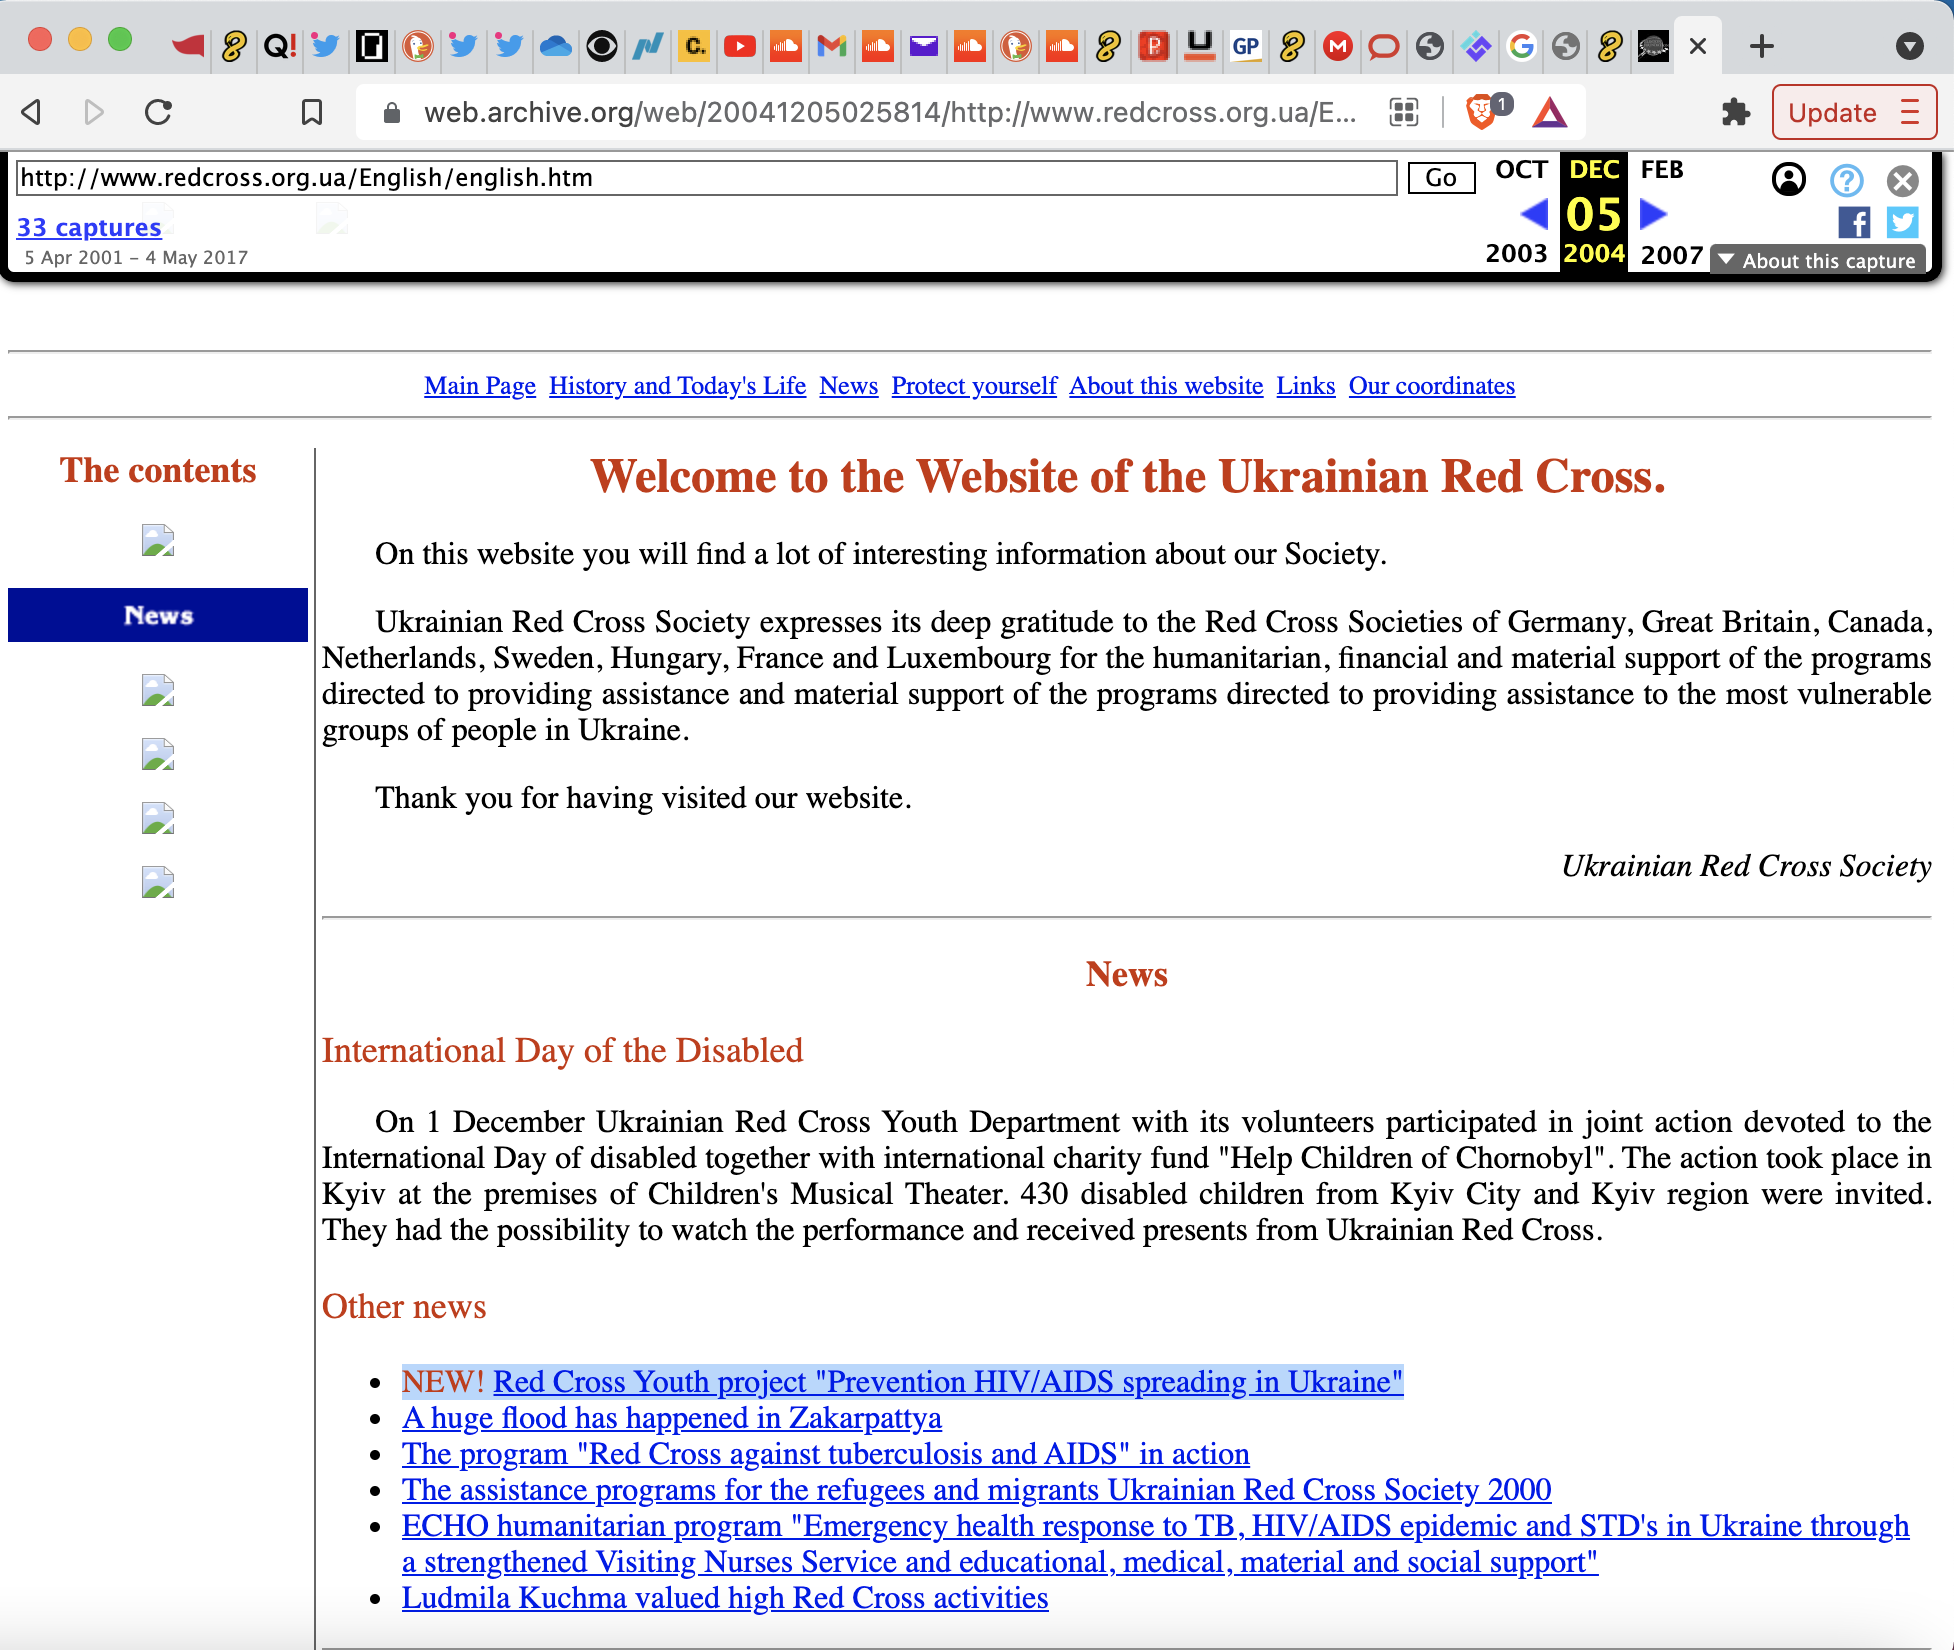Click the blue News sidebar button
1954x1650 pixels.
158,615
